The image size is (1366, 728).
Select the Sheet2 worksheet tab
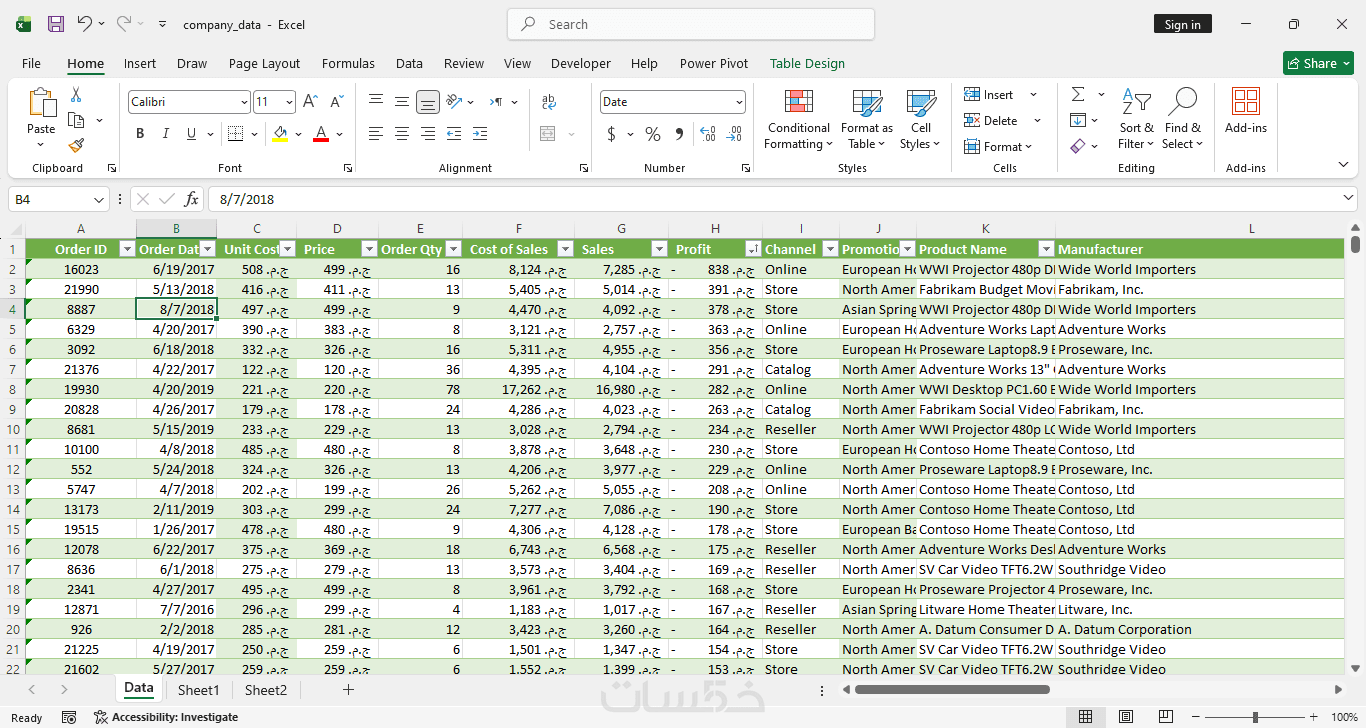pyautogui.click(x=266, y=690)
